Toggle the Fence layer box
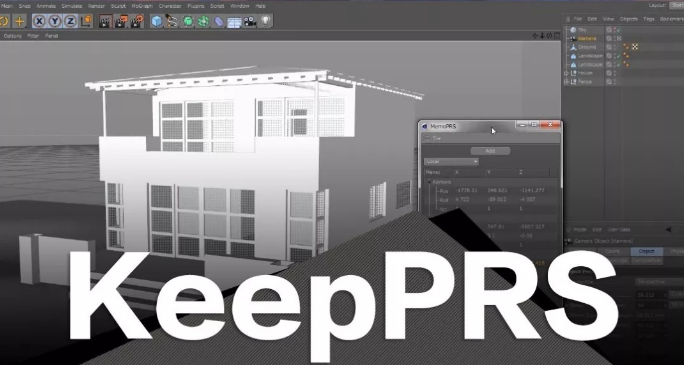 point(609,82)
